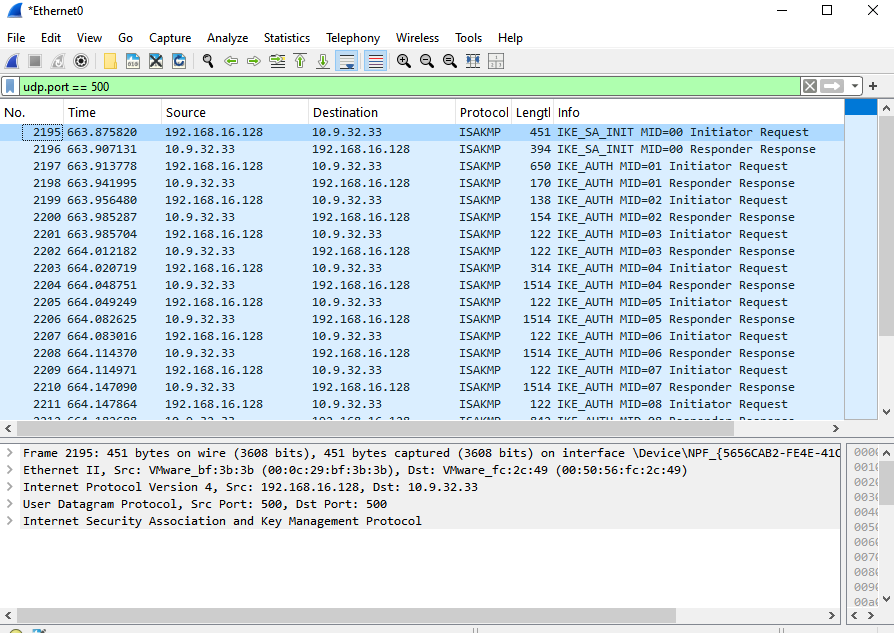Open the Analyze menu

pos(227,38)
